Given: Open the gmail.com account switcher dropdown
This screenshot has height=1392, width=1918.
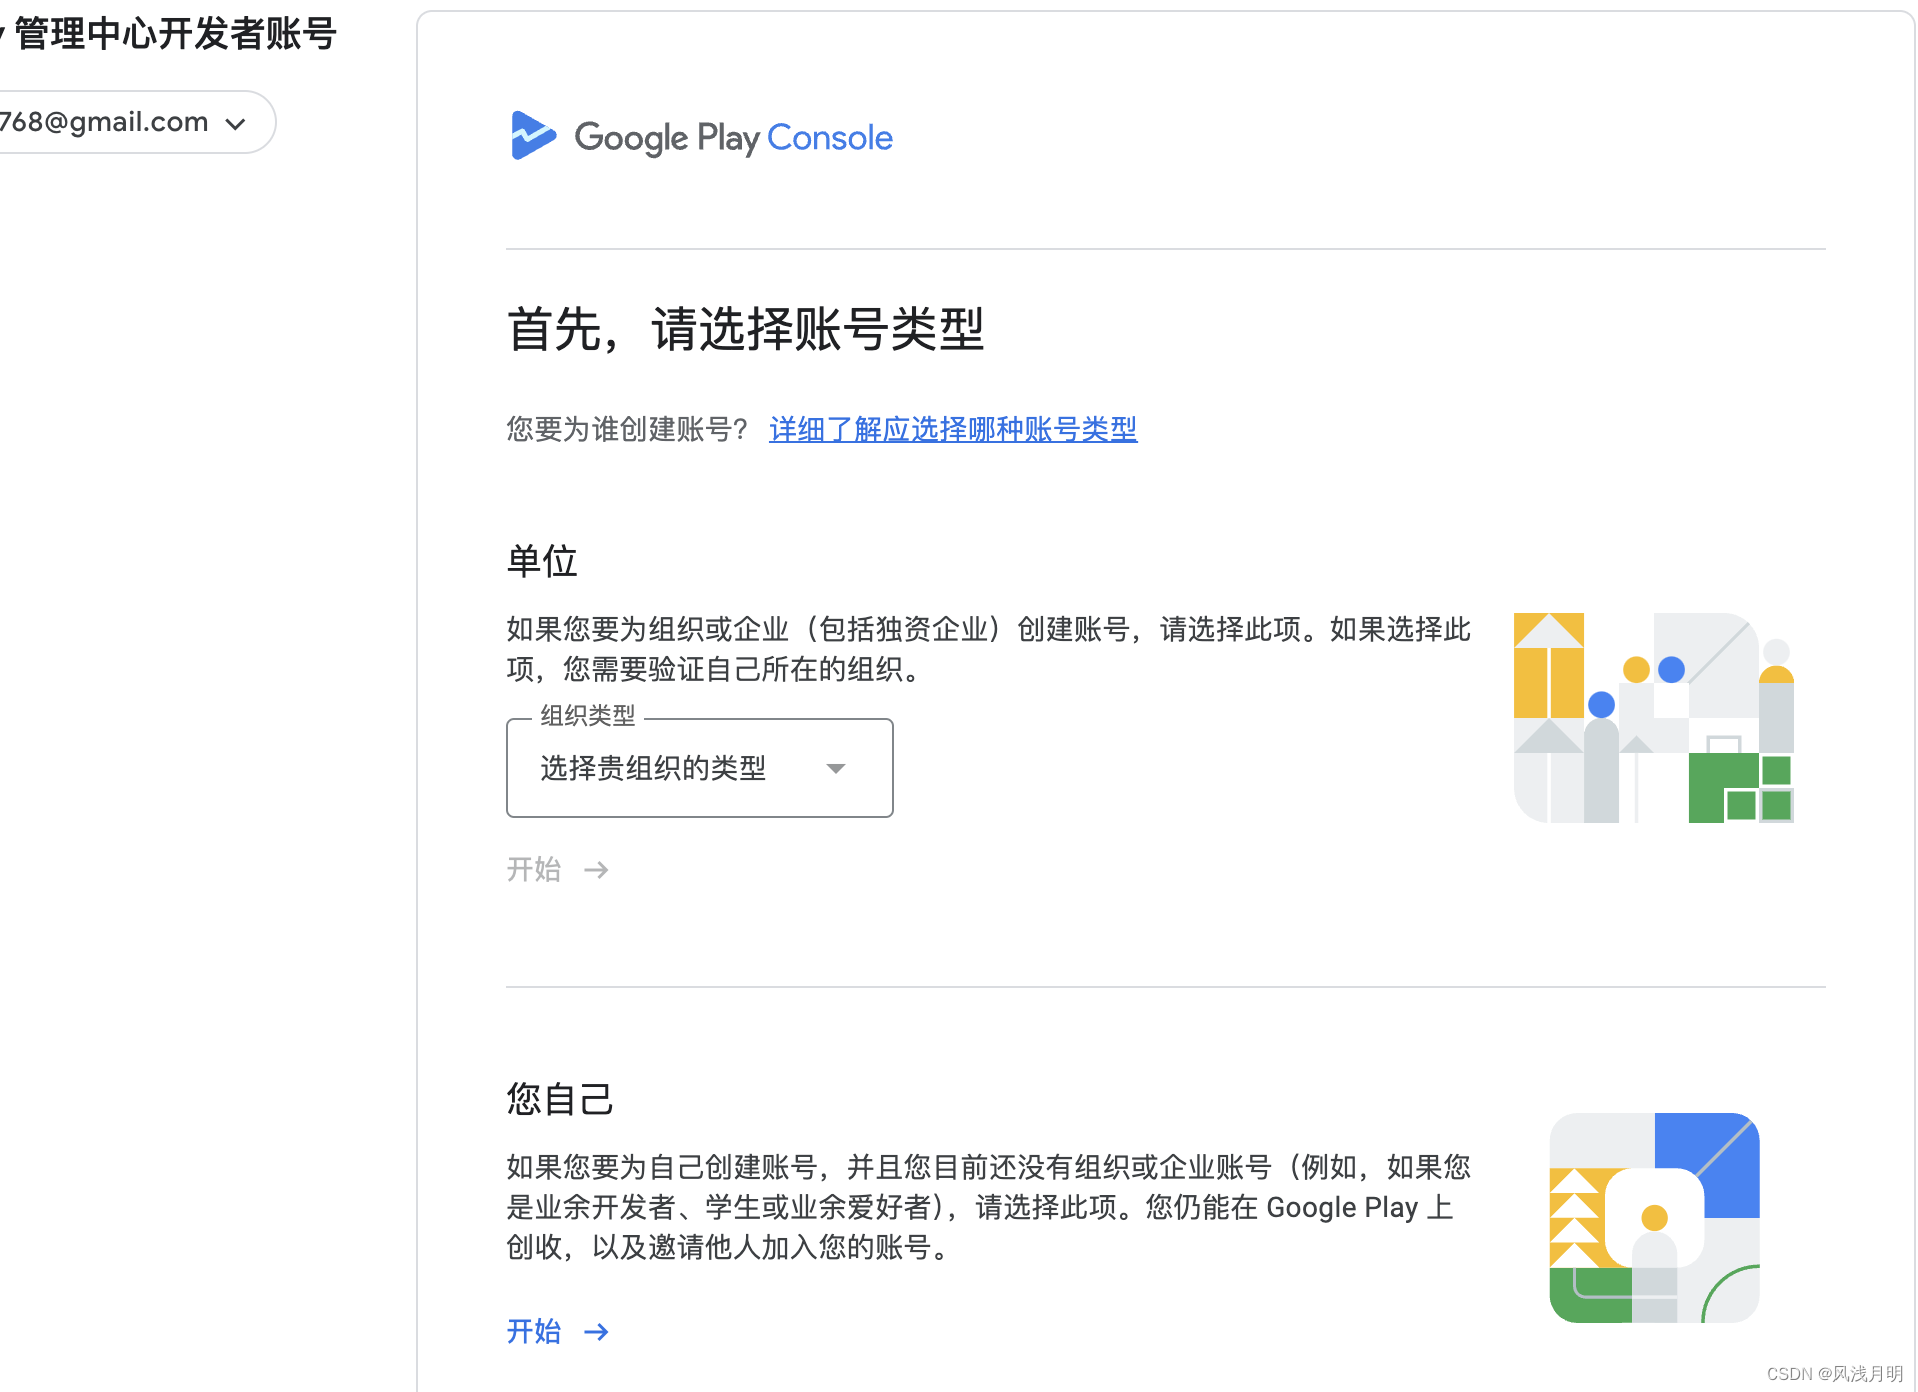Looking at the screenshot, I should coord(135,122).
